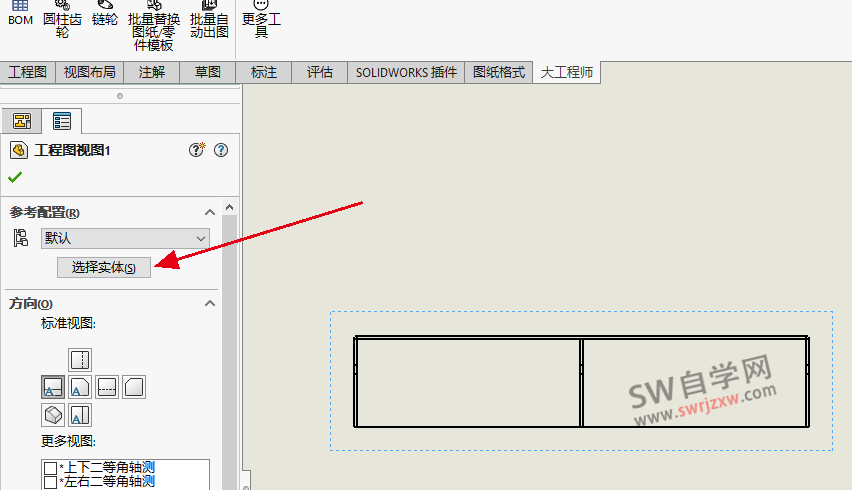Select the isometric view cube icon
The image size is (852, 490).
click(x=53, y=415)
